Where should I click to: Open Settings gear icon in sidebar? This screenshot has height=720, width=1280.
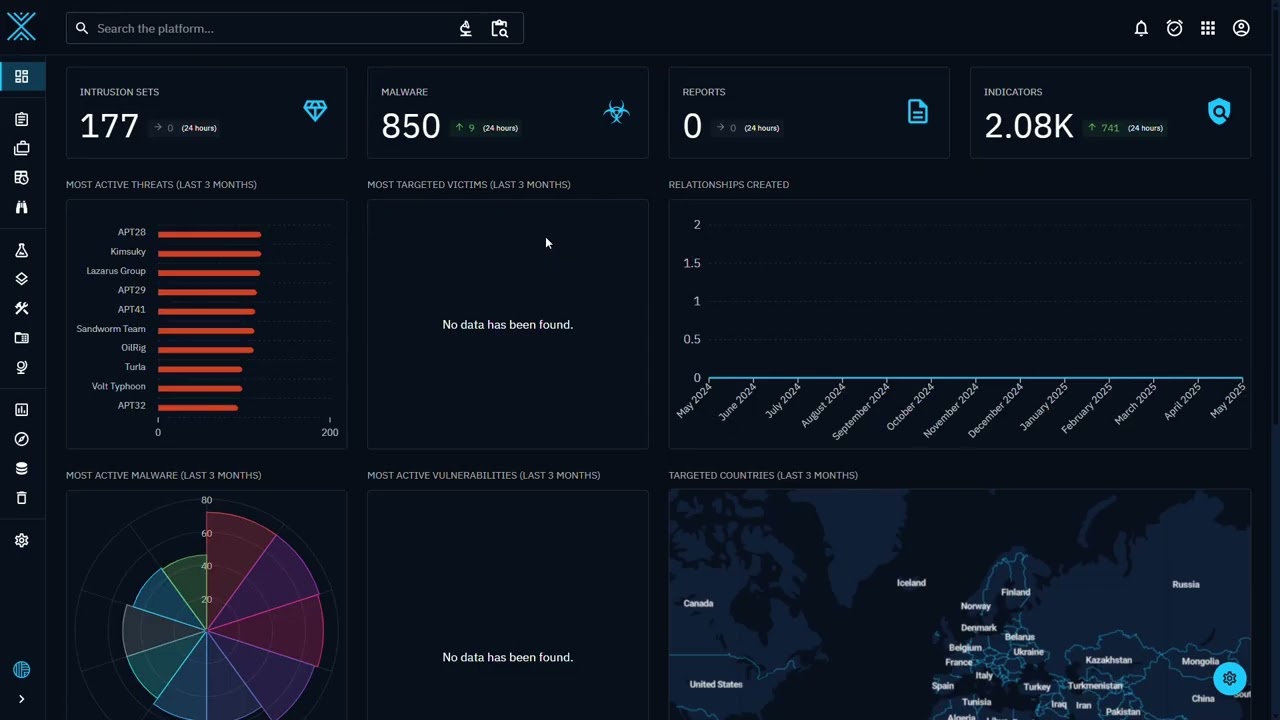click(21, 540)
